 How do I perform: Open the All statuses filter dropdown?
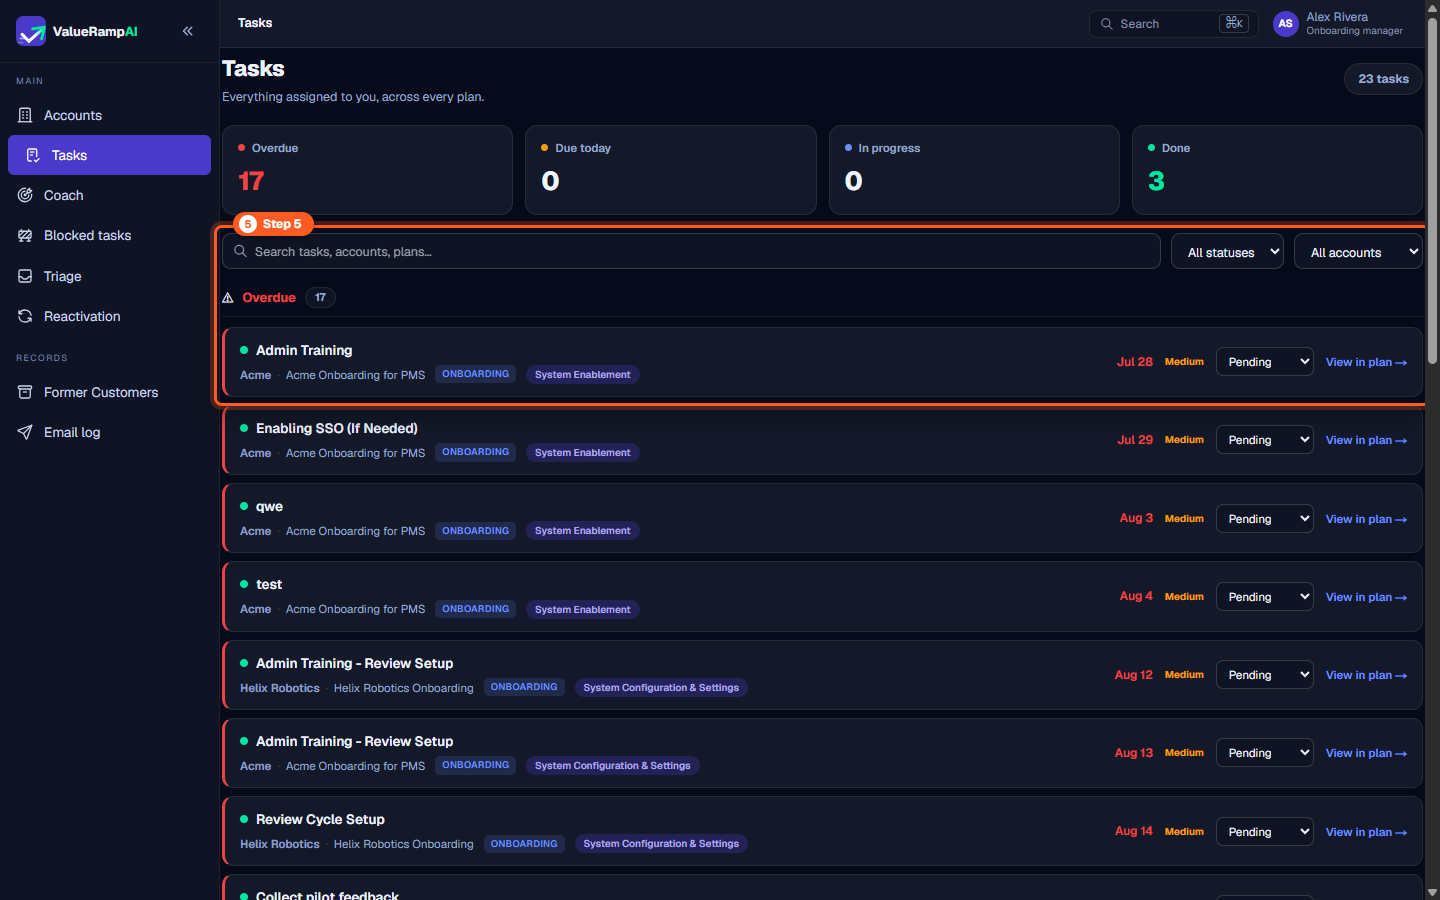pos(1227,252)
